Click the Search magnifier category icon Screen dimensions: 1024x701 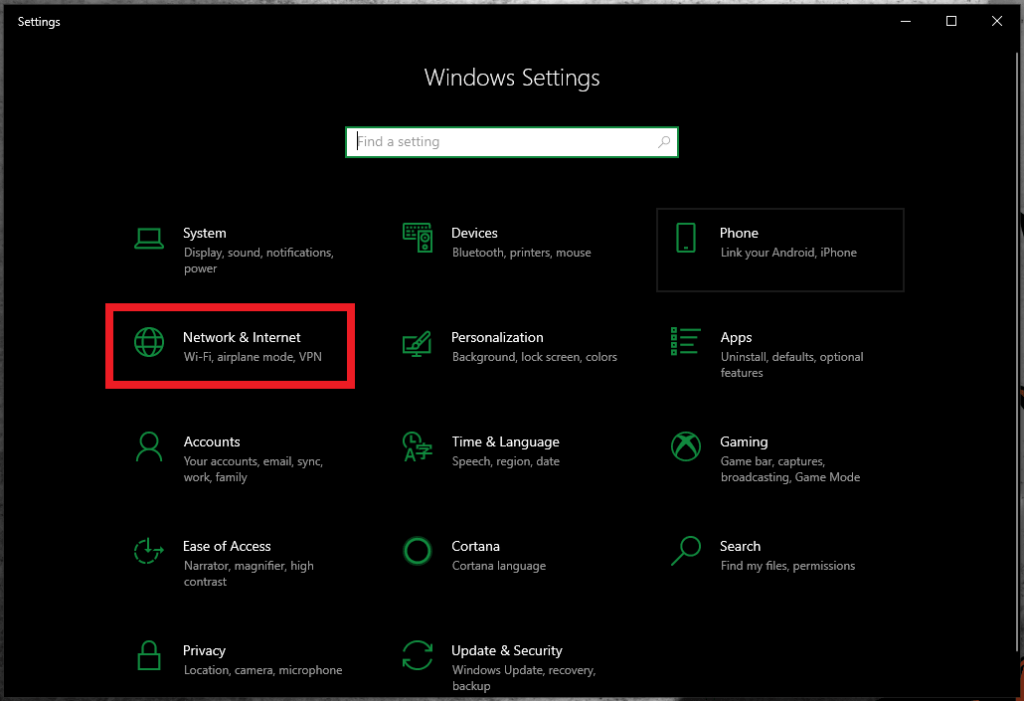[686, 551]
